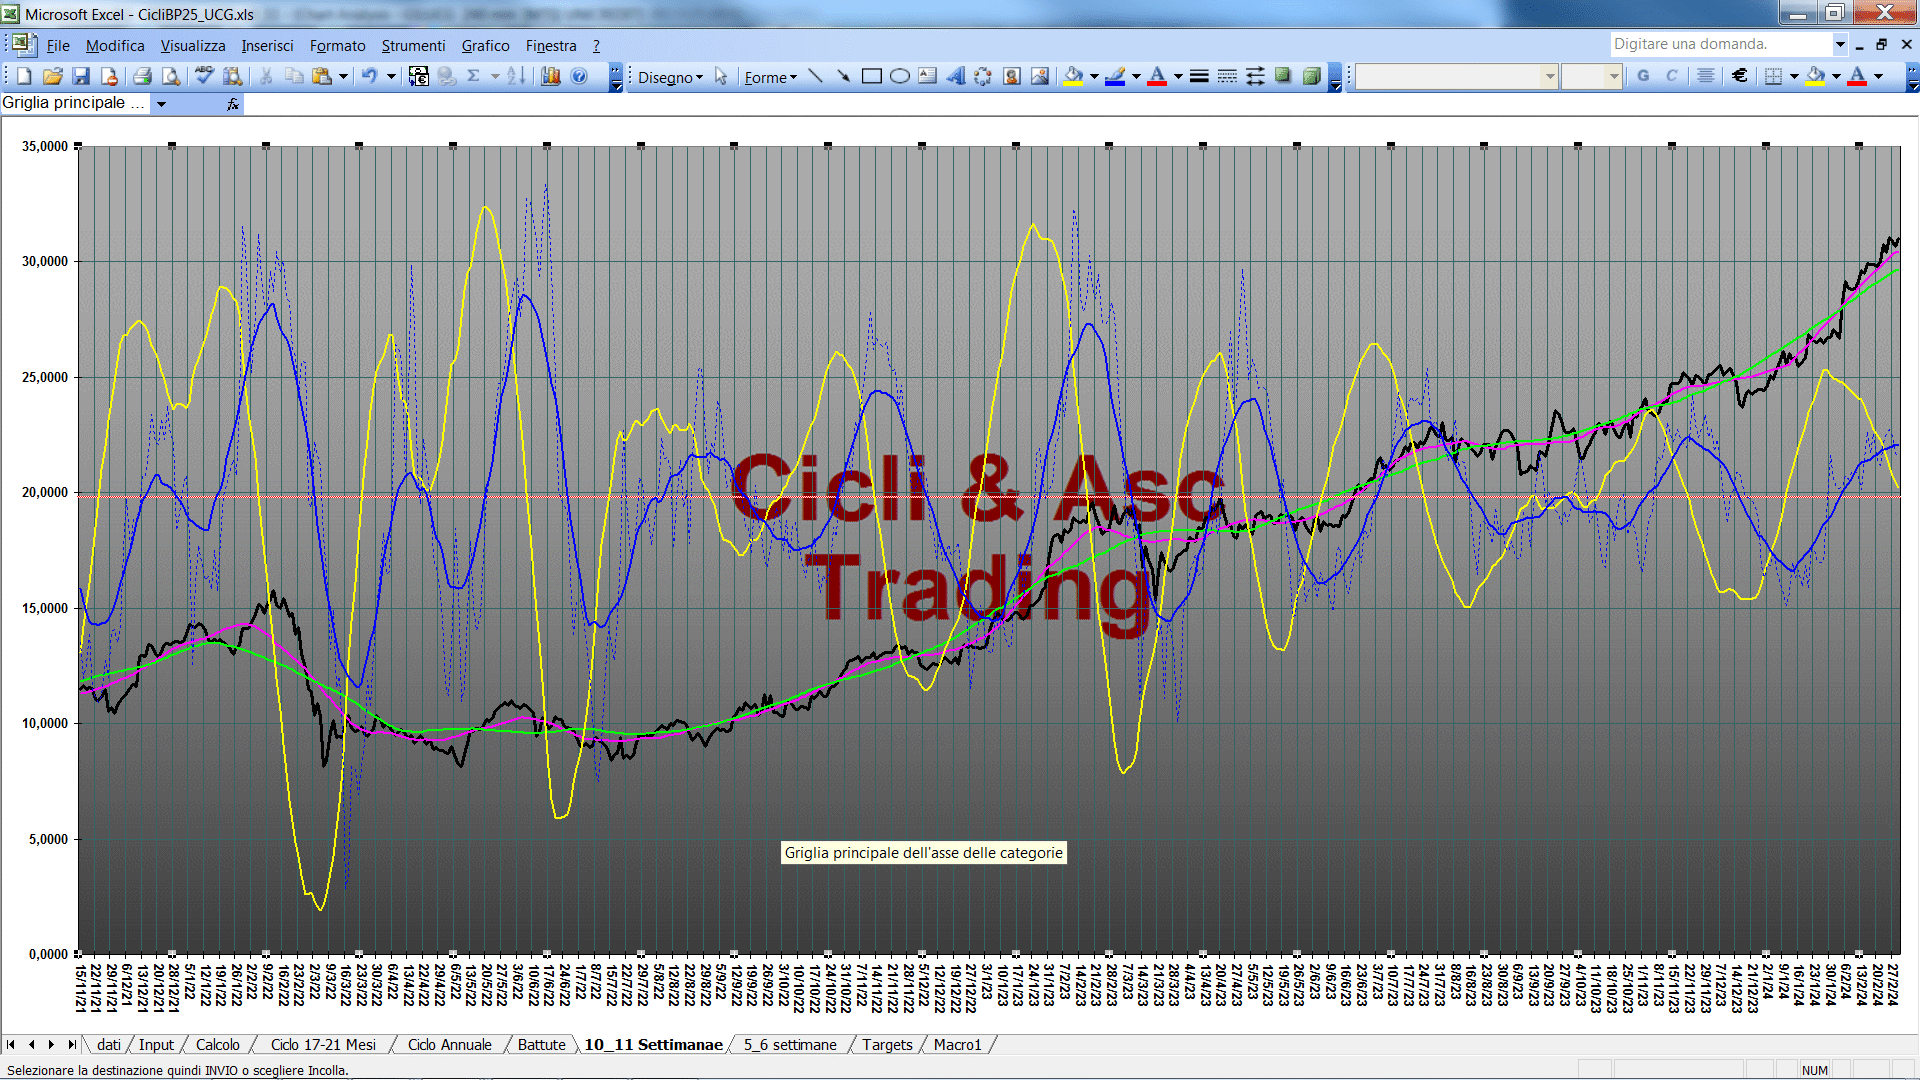Insert a diagram or organization chart

pyautogui.click(x=984, y=76)
